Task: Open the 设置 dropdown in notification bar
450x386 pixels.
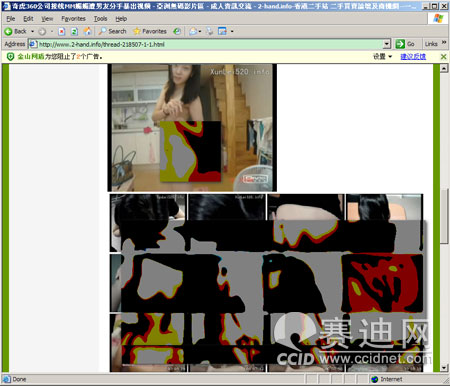Action: coord(382,57)
